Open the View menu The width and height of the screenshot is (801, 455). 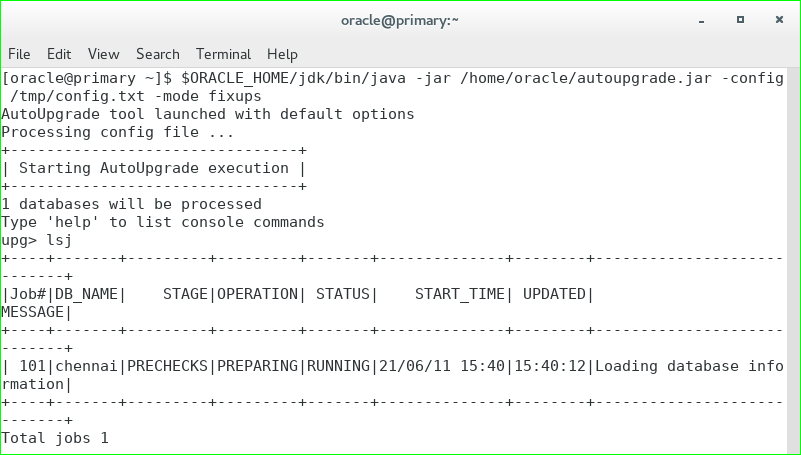(103, 54)
